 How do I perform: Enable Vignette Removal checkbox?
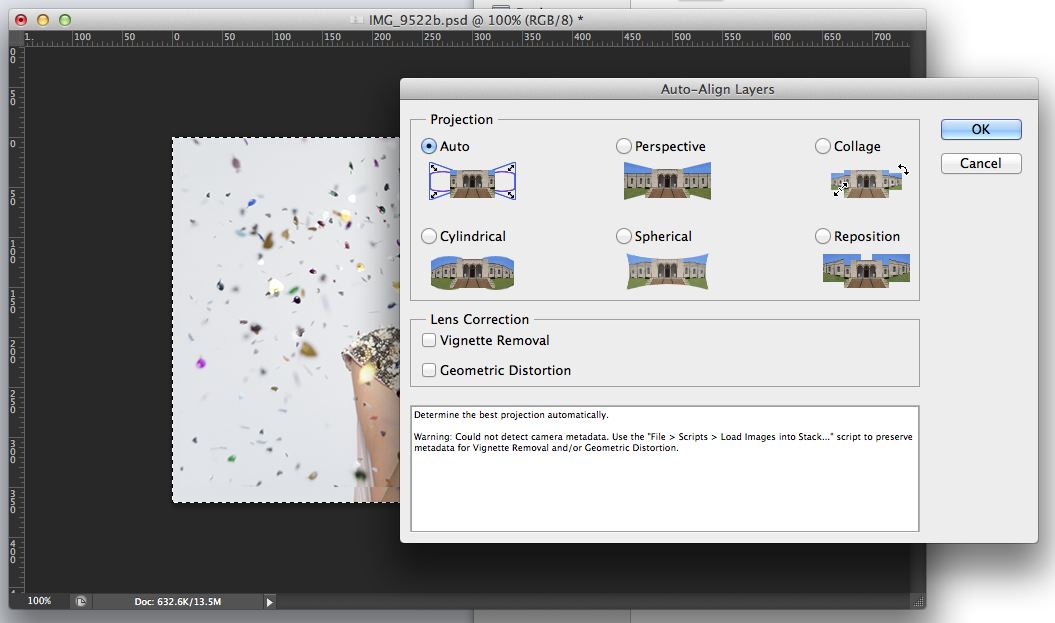[x=429, y=341]
